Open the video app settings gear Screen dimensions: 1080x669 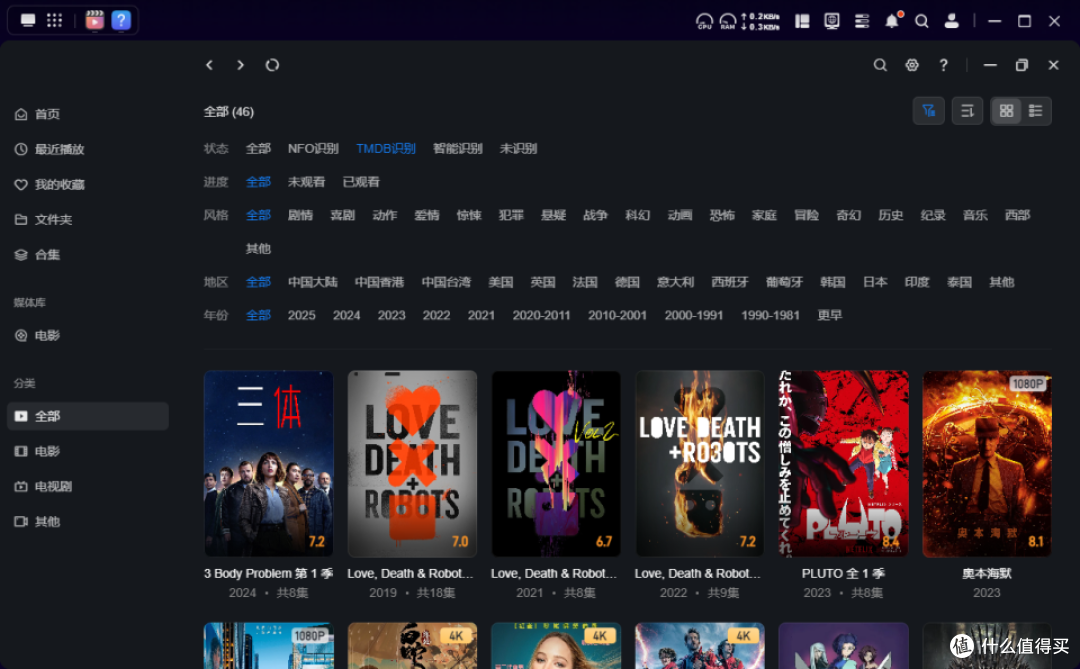click(x=912, y=65)
